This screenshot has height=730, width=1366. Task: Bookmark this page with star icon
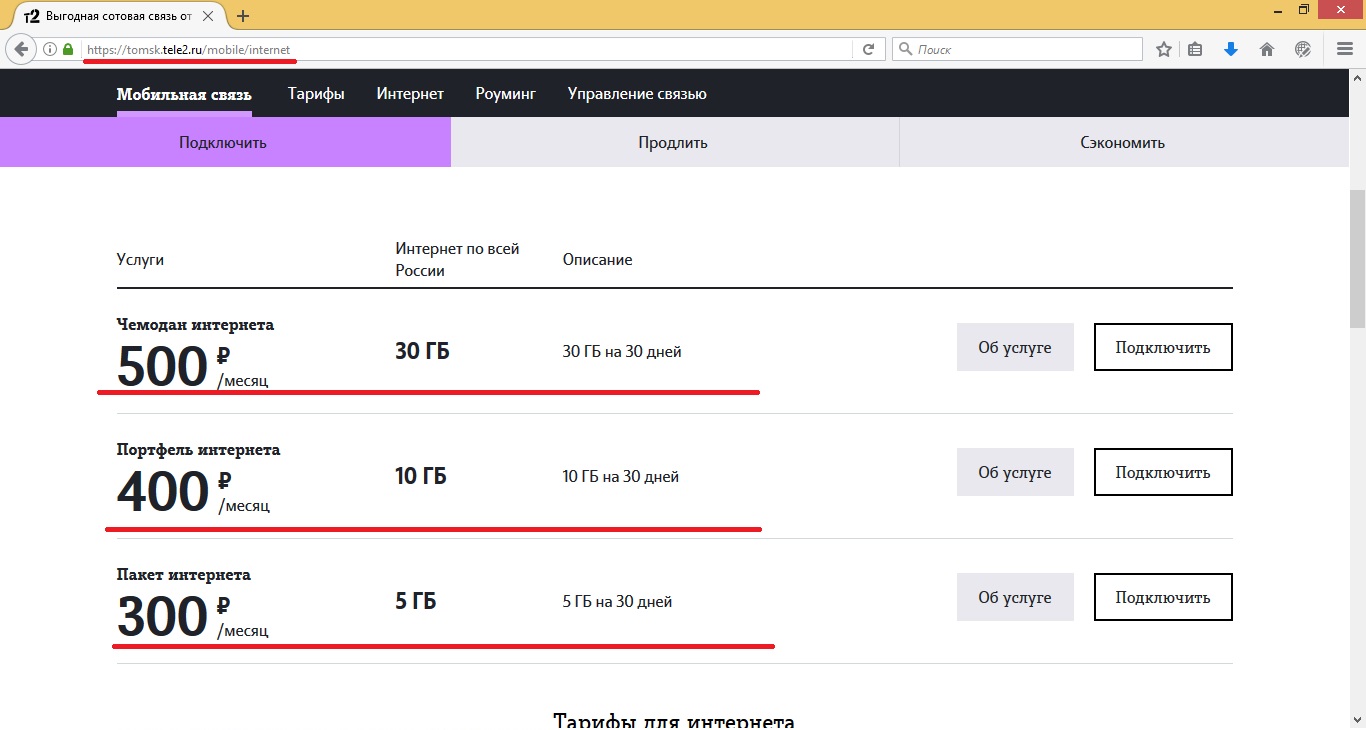pyautogui.click(x=1164, y=49)
